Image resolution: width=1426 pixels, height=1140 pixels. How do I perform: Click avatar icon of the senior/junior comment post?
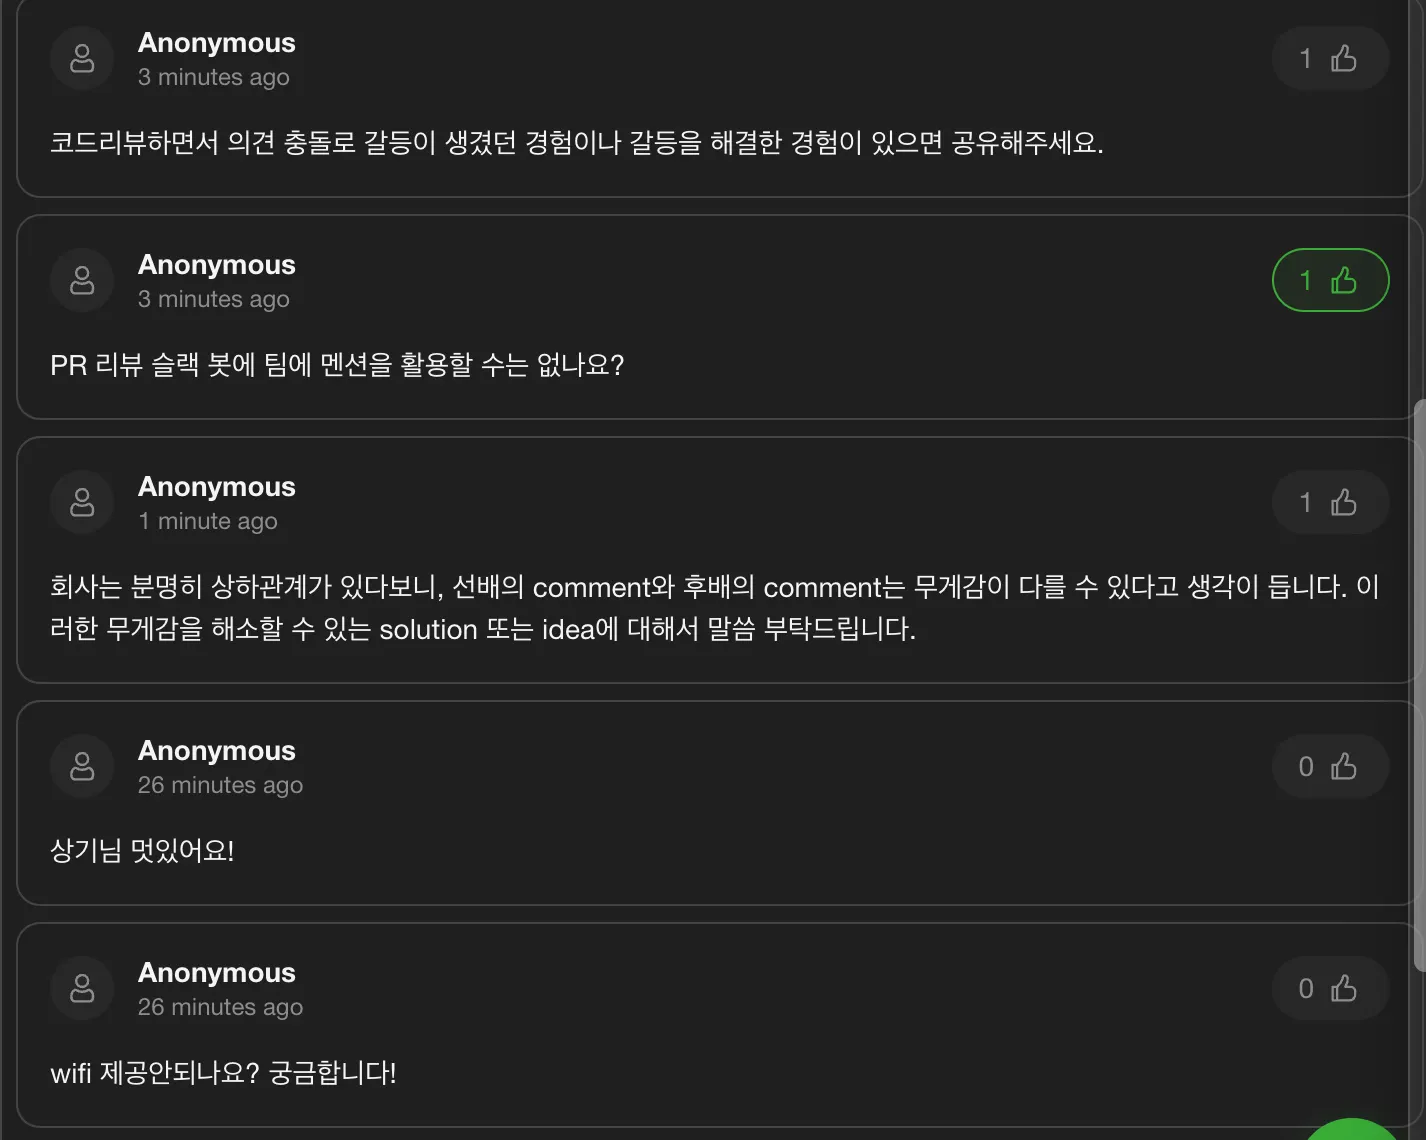[82, 502]
